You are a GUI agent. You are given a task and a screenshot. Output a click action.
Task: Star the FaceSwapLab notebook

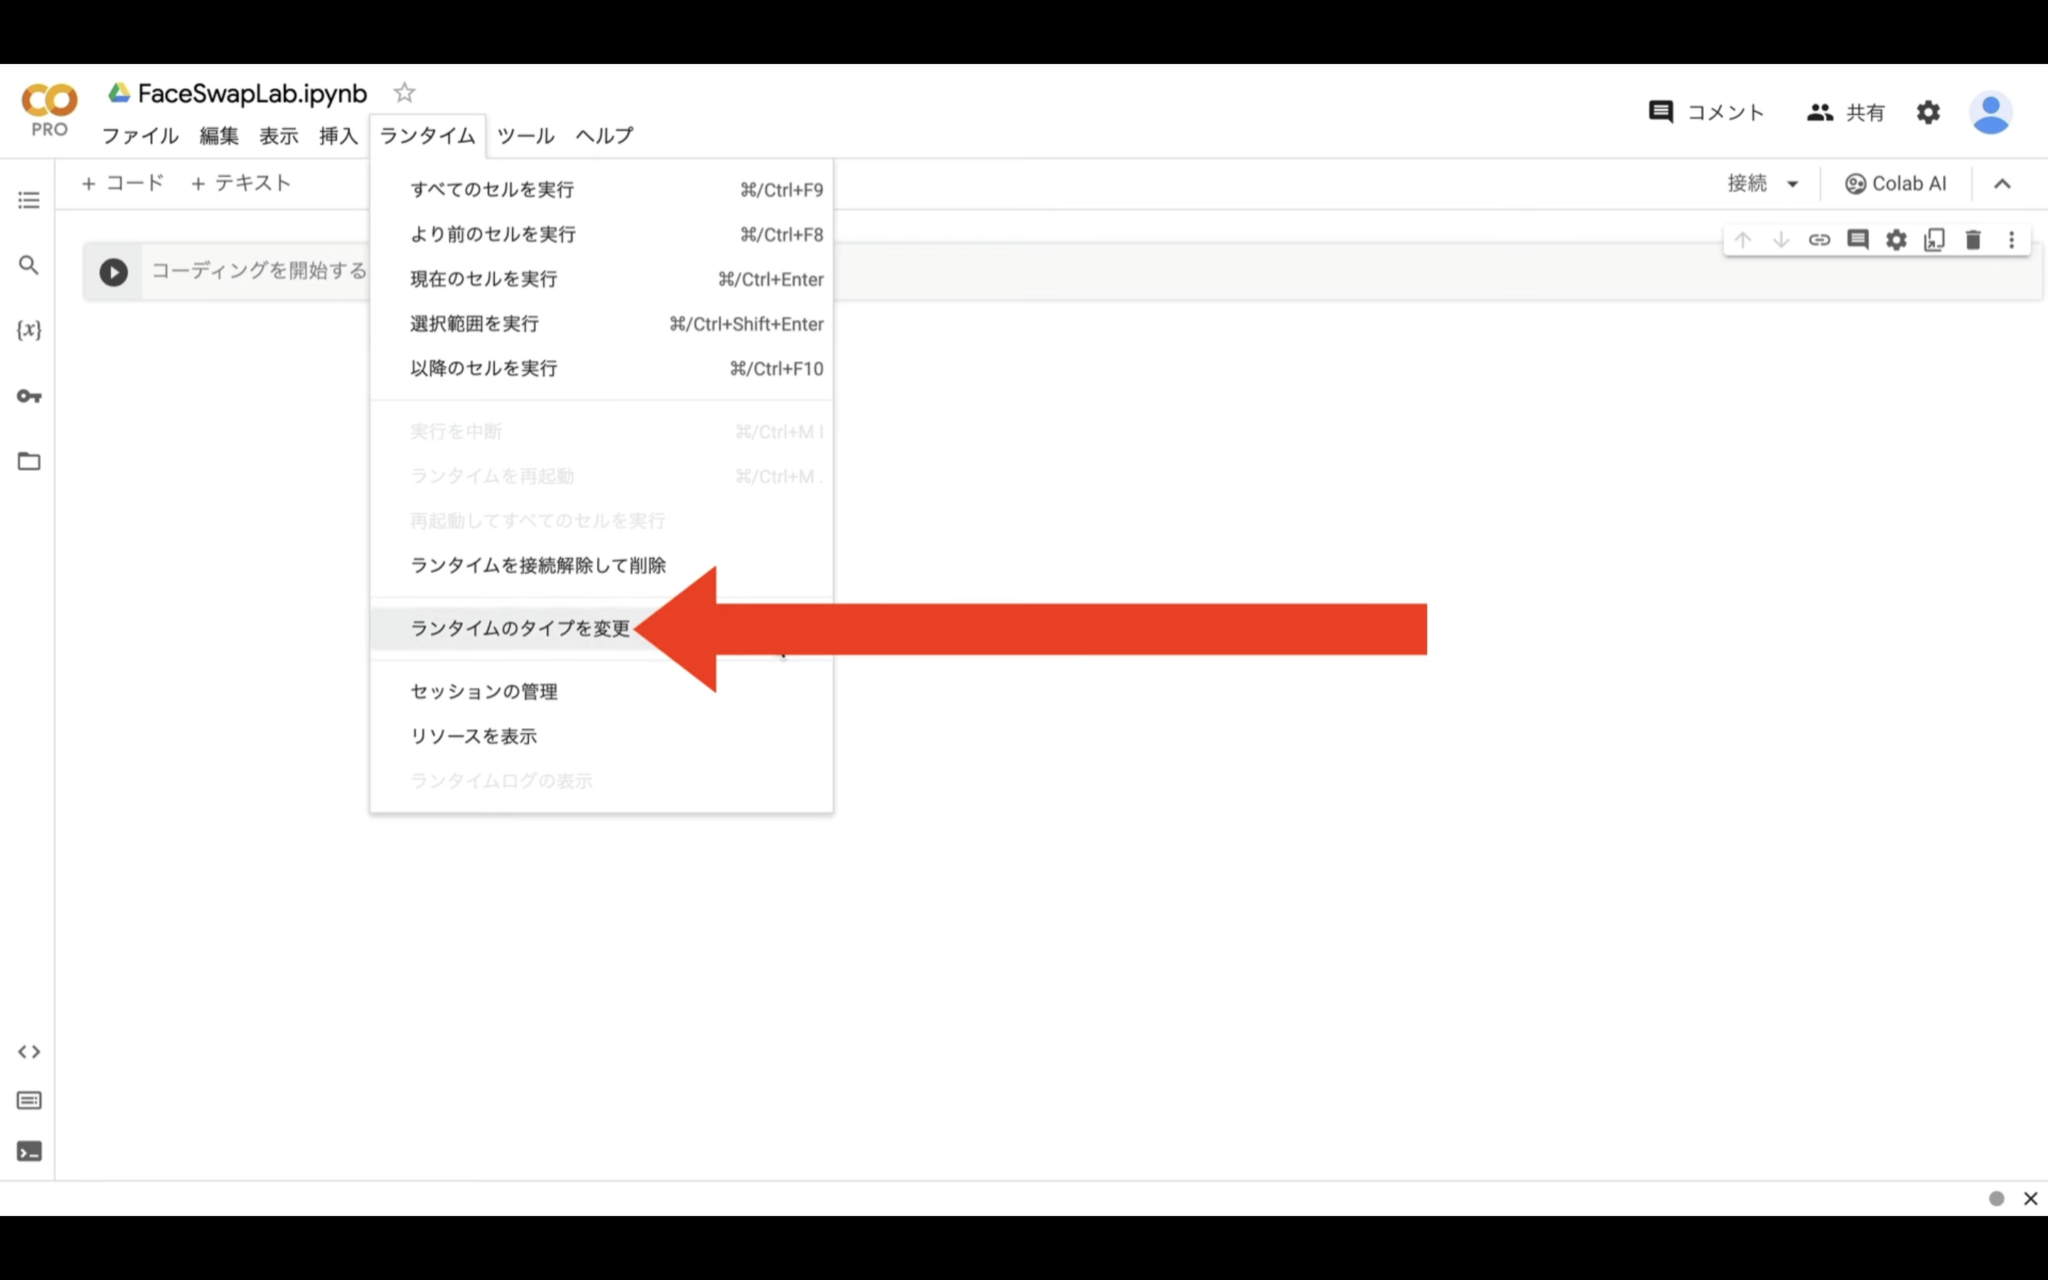click(x=404, y=93)
